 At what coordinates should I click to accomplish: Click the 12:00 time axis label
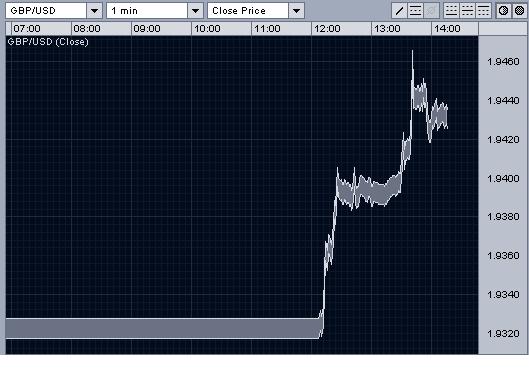327,29
